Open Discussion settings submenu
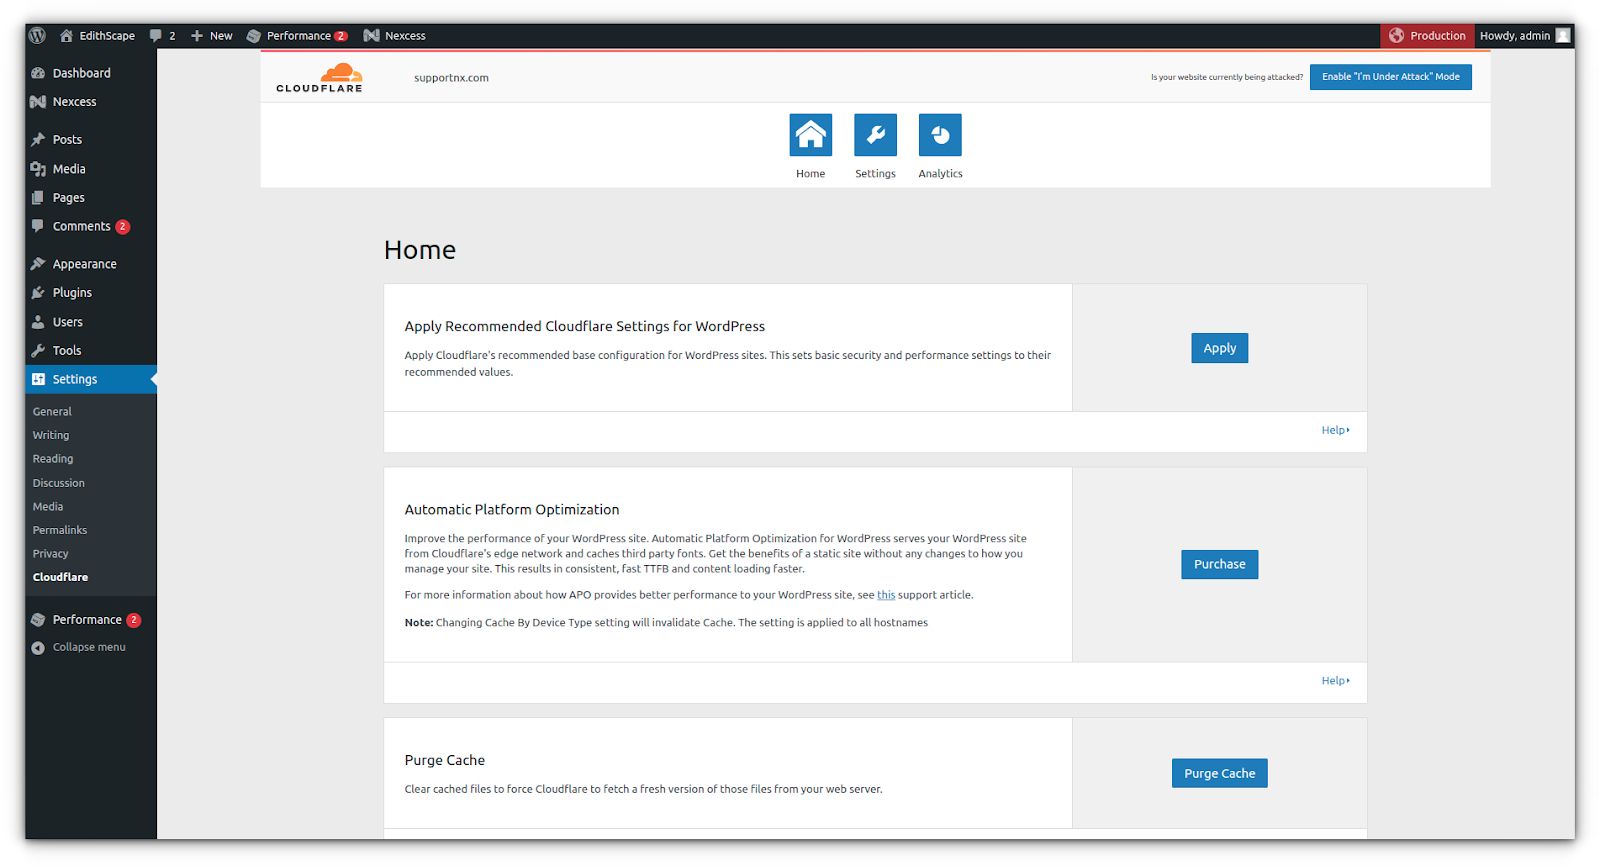 click(59, 483)
